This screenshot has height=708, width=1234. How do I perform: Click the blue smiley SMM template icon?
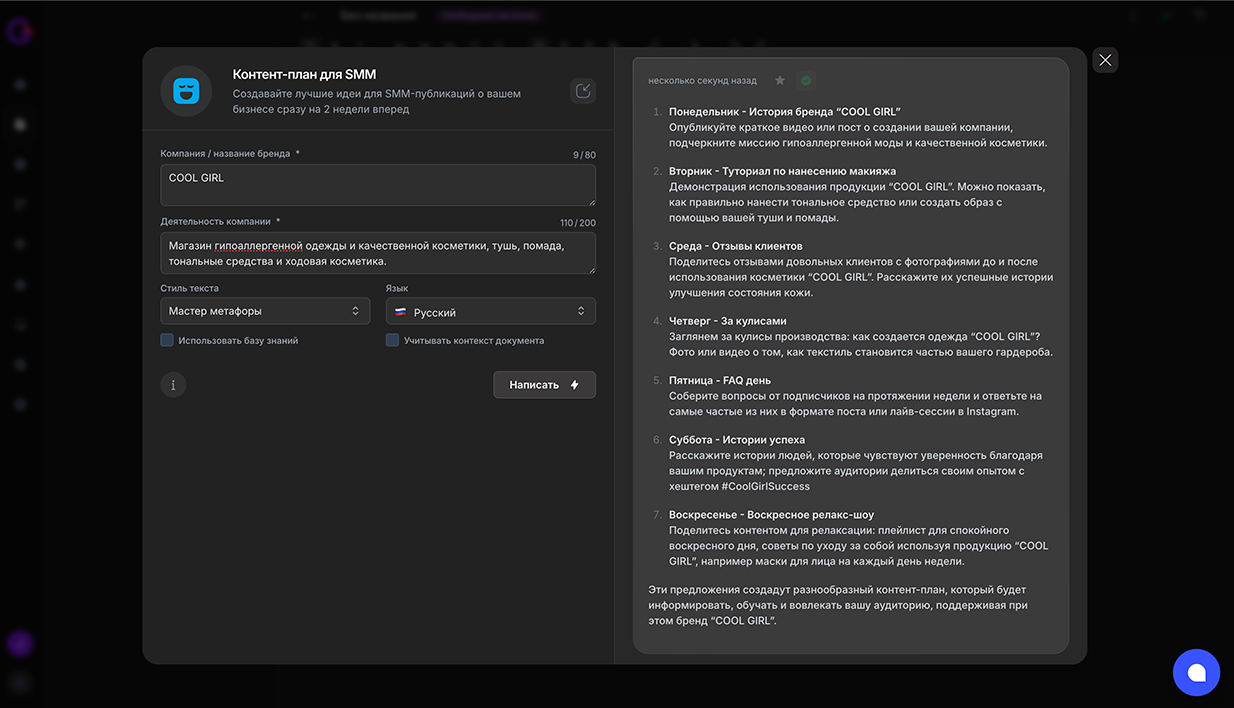[x=186, y=91]
